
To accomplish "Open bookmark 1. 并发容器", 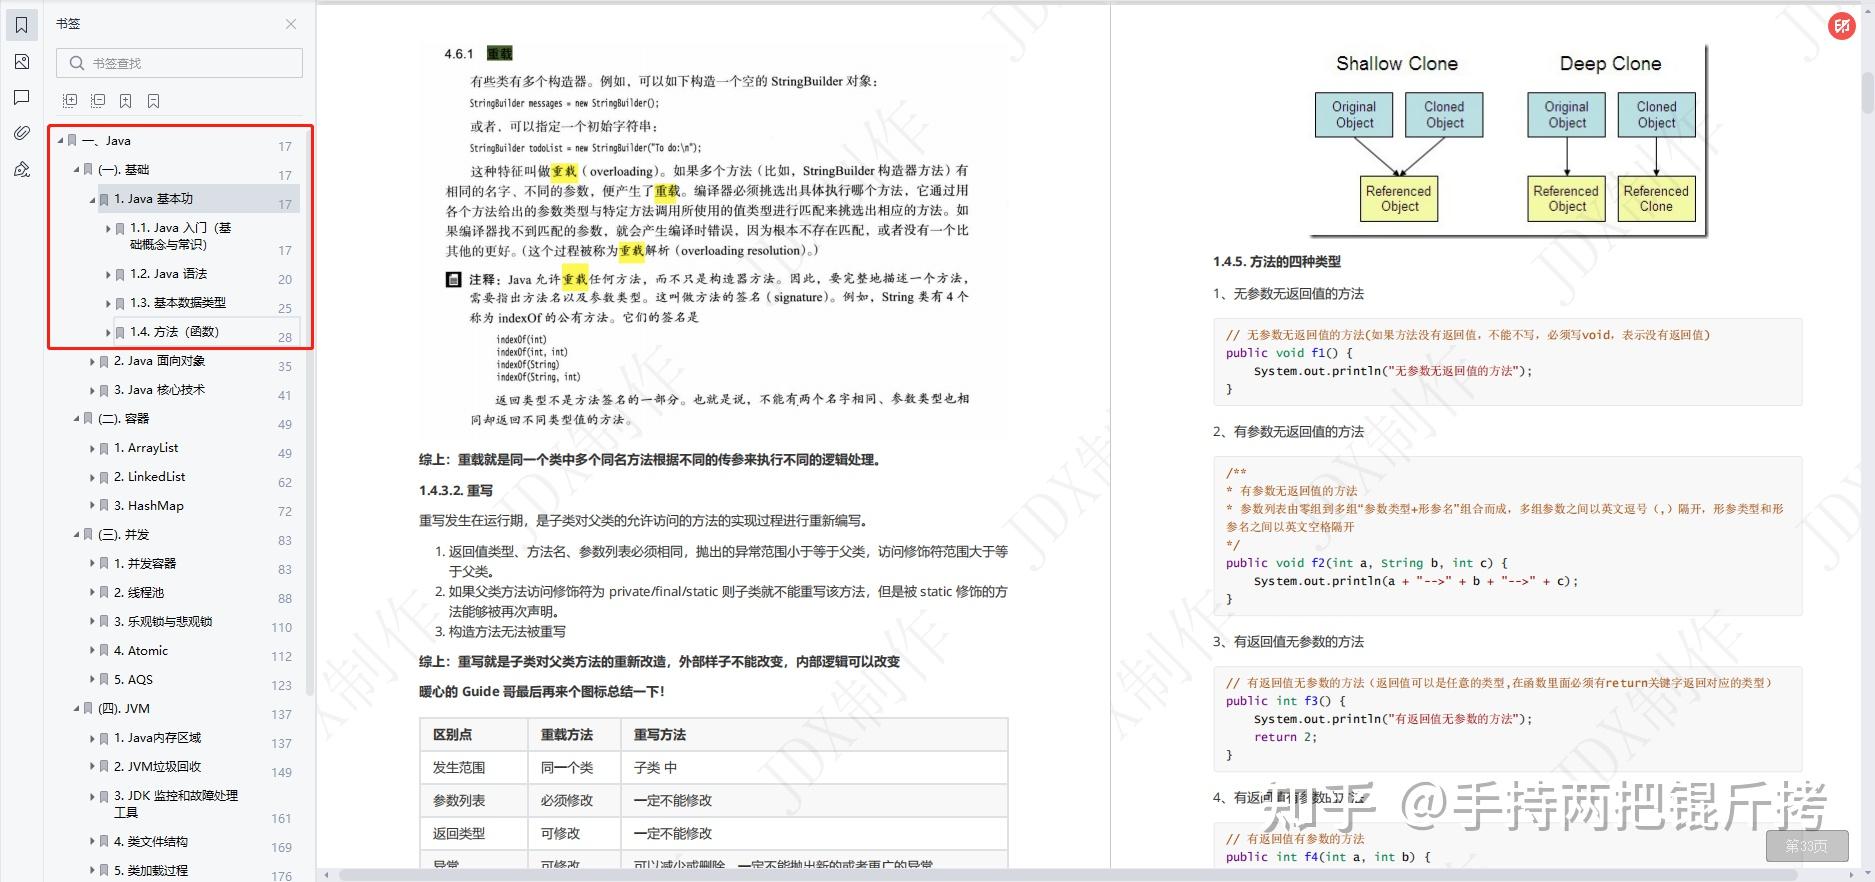I will coord(145,564).
